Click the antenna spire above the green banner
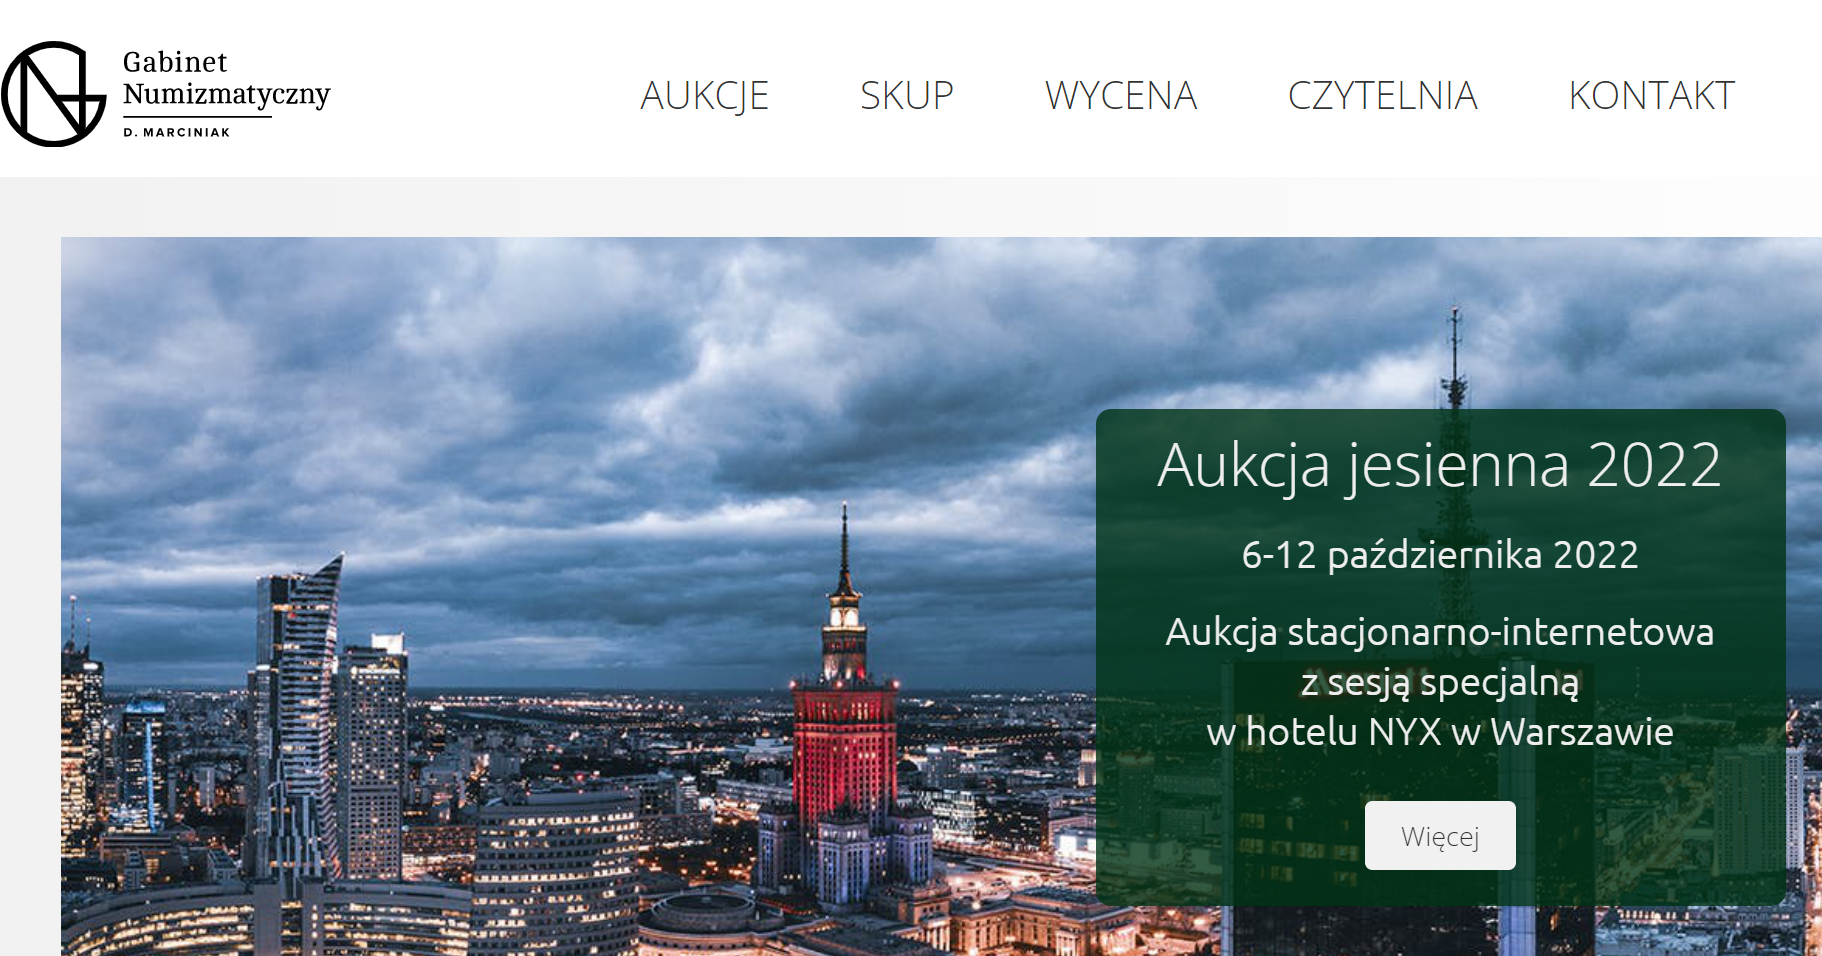 pos(1455,358)
